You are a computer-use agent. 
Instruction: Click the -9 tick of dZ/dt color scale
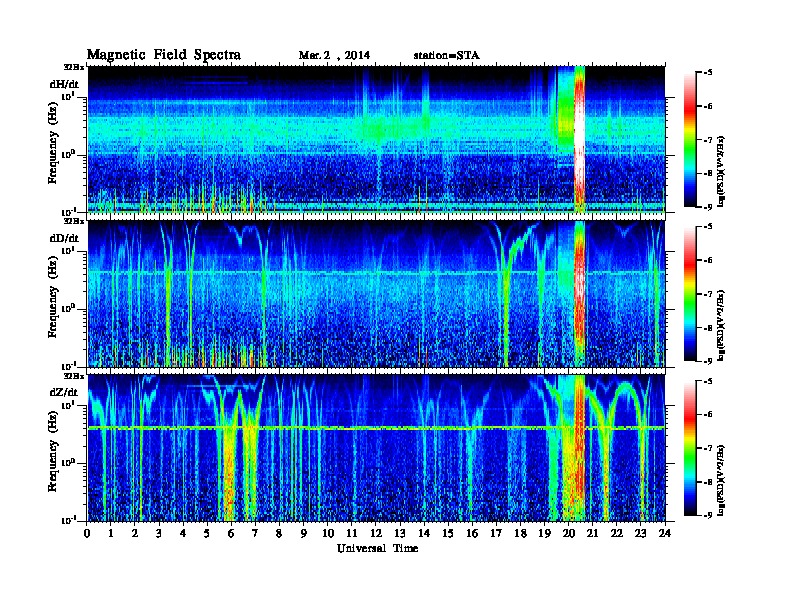[709, 515]
